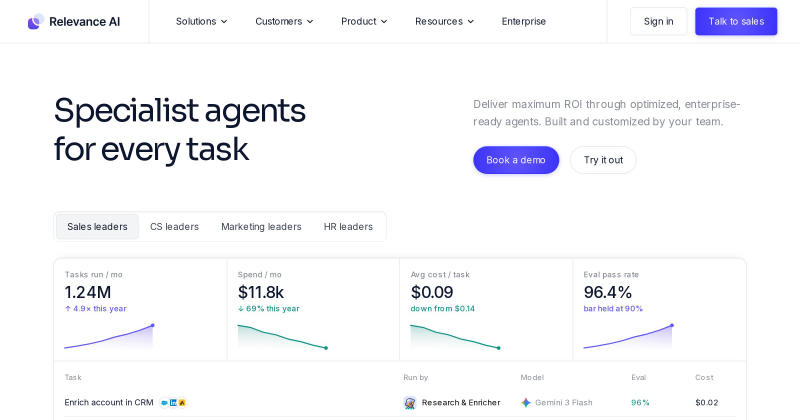Viewport: 800px width, 420px height.
Task: Click the yellow integration icon in Enrich account row
Action: [x=182, y=403]
